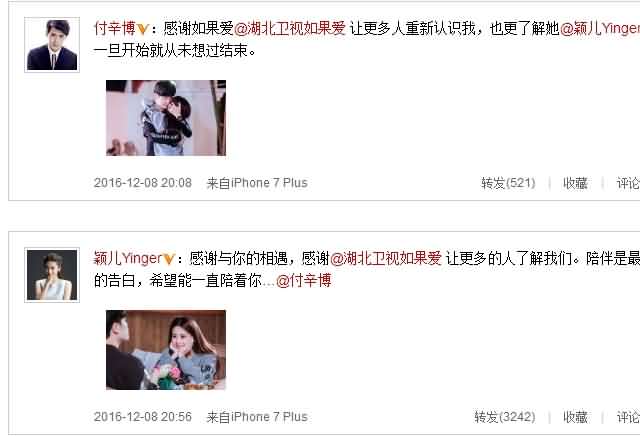Click 转发(521) repost button
The image size is (640, 436).
coord(508,183)
